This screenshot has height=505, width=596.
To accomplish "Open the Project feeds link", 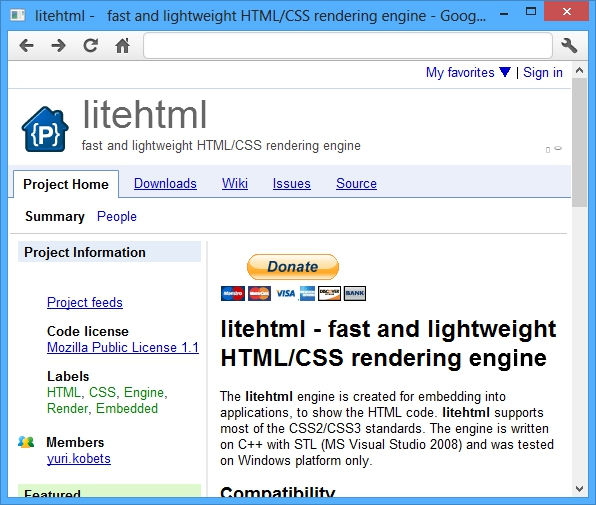I will tap(85, 302).
